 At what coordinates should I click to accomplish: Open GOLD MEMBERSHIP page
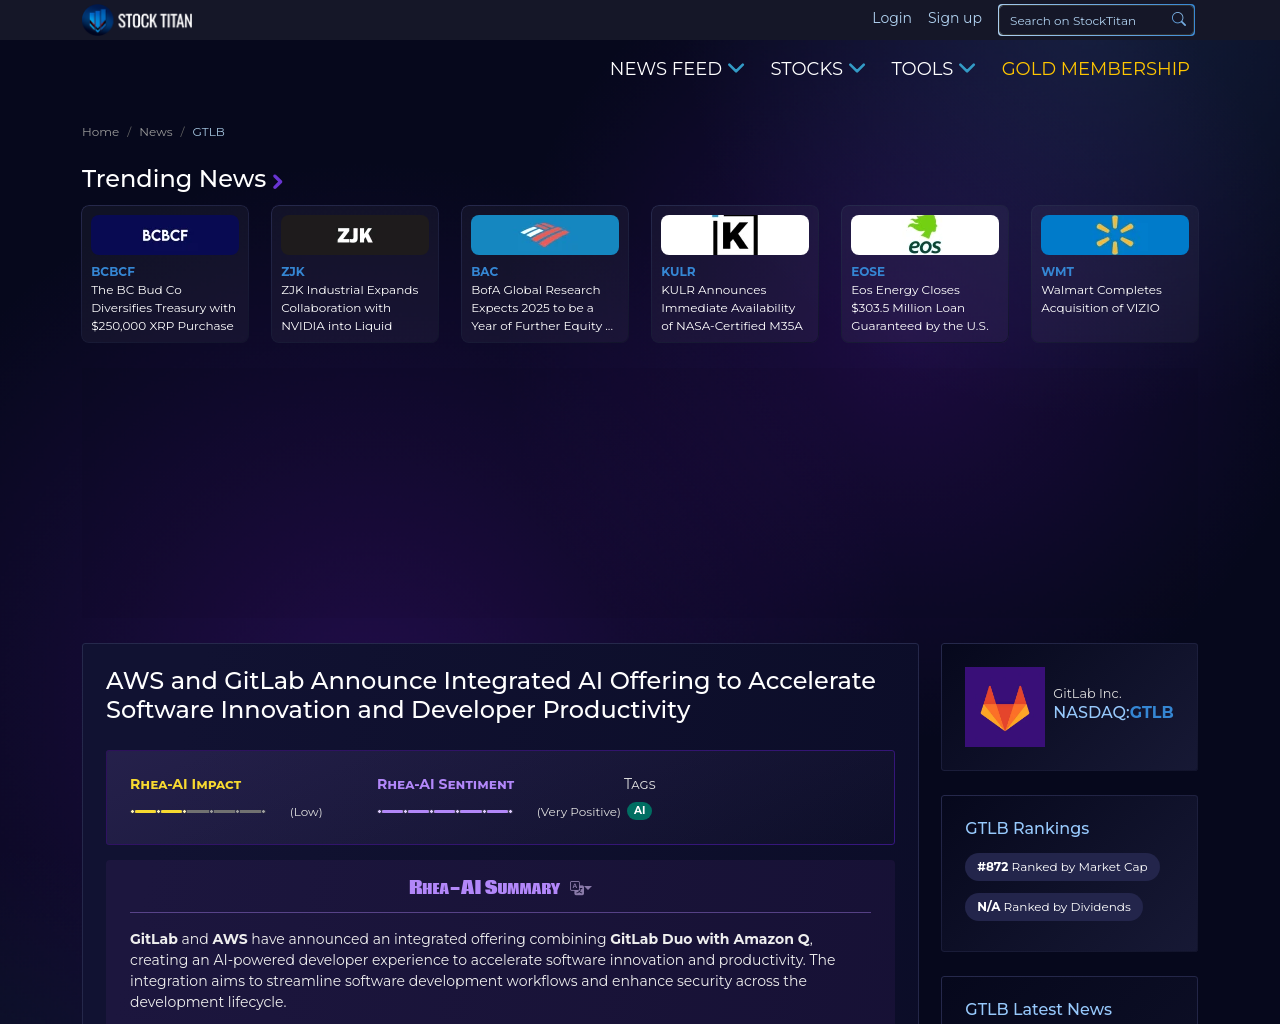(x=1096, y=69)
